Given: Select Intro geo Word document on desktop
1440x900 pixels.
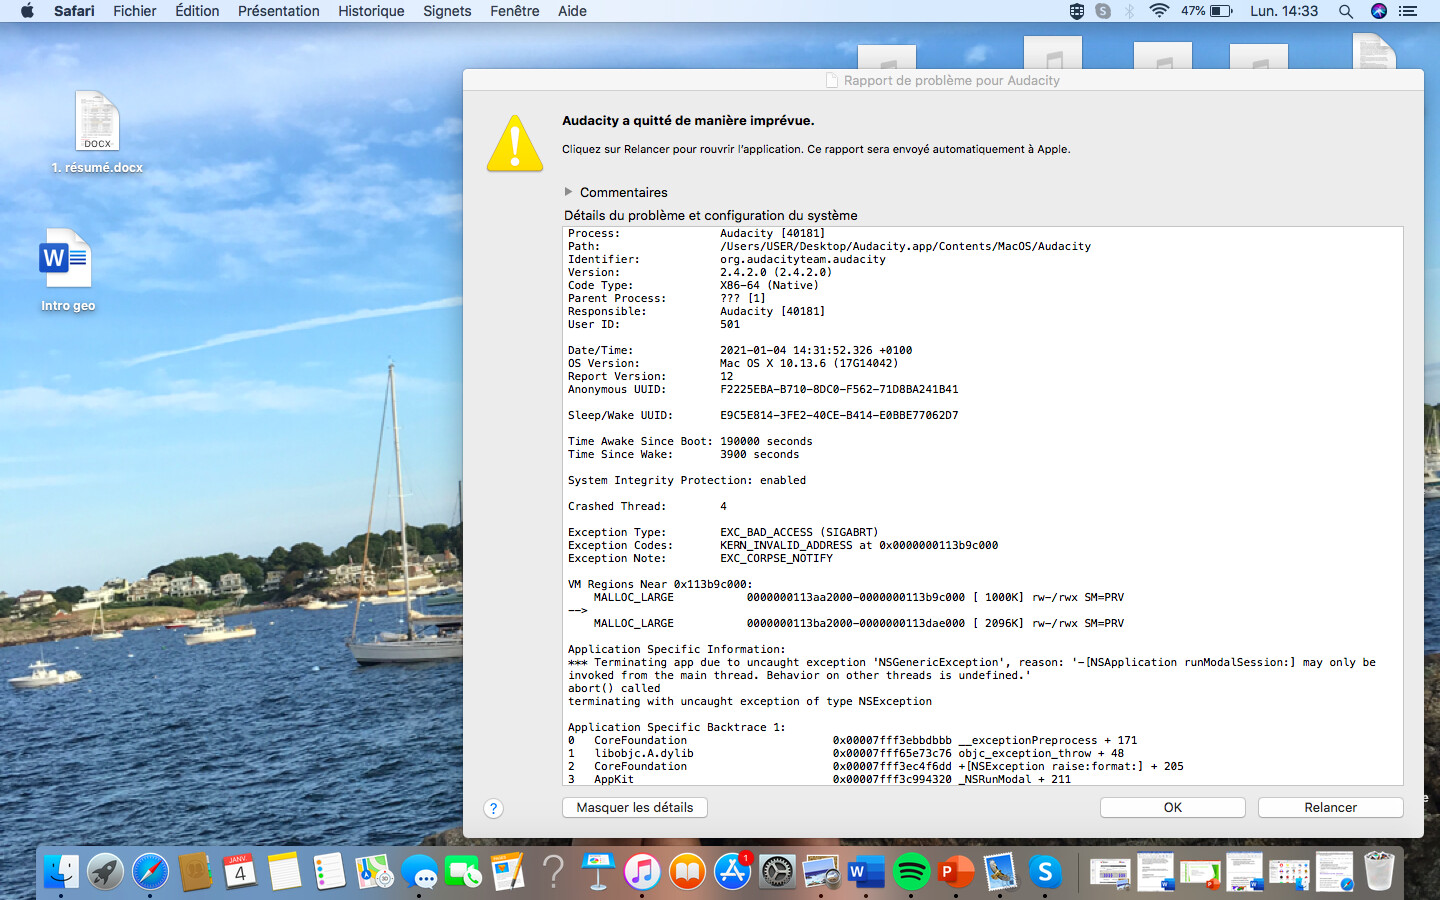Looking at the screenshot, I should point(67,271).
